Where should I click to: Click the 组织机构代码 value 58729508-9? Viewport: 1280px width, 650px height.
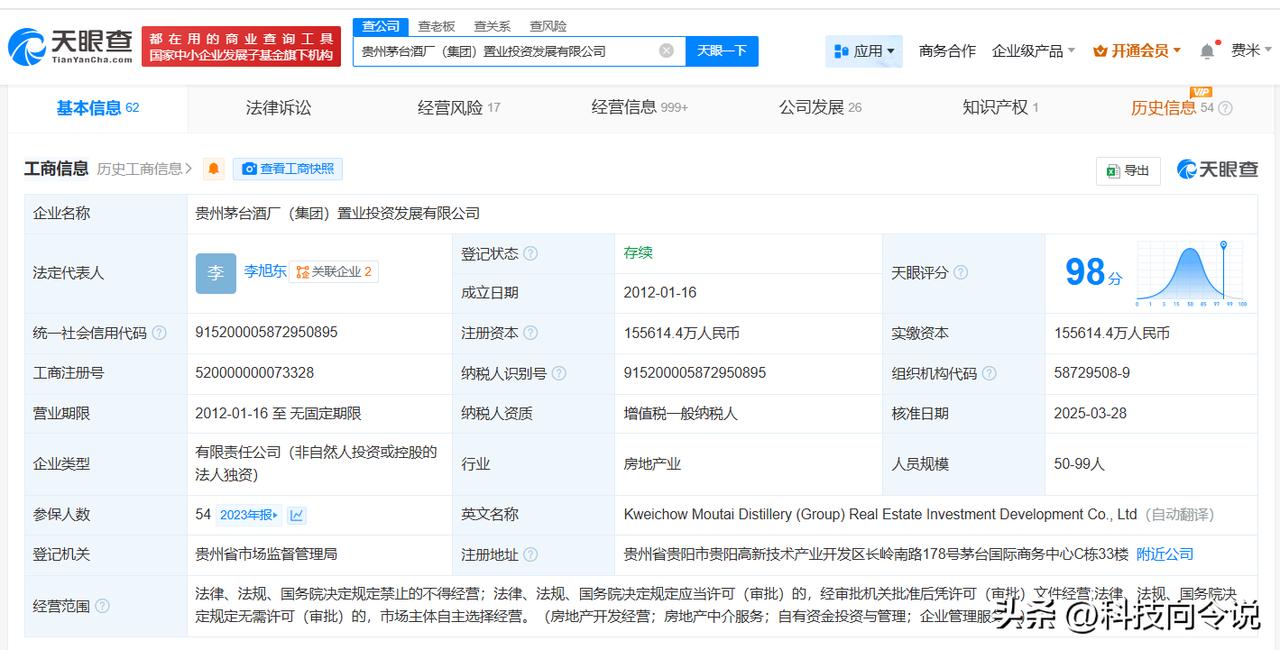[1092, 372]
